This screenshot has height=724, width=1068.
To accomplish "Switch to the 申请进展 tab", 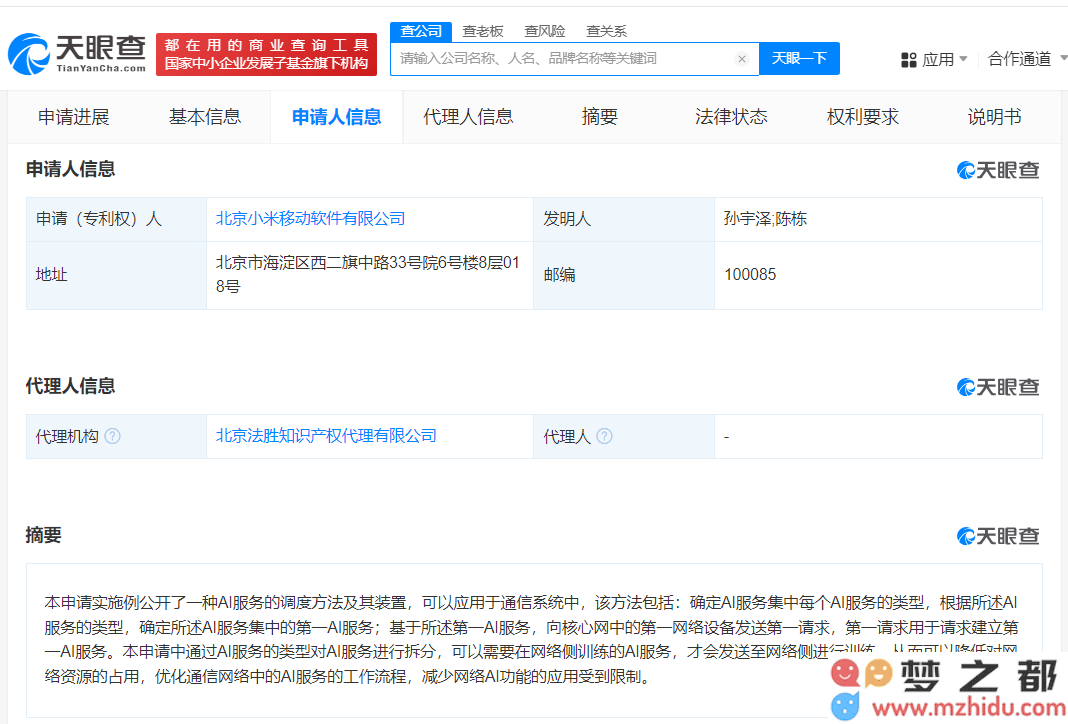I will click(x=74, y=117).
